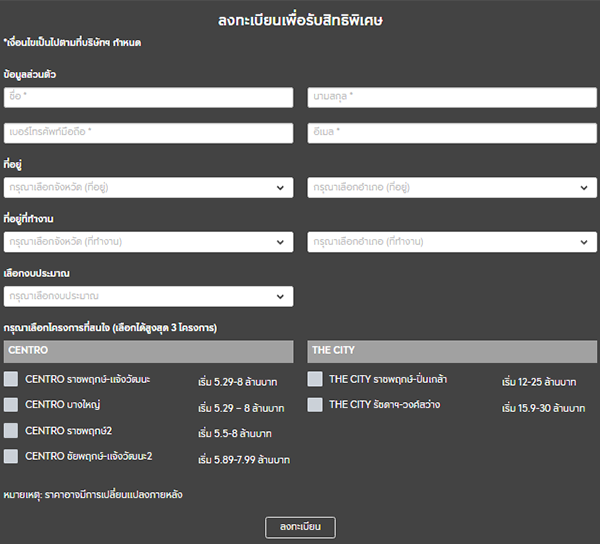The height and width of the screenshot is (544, 600).
Task: Click the last name input field
Action: pos(452,97)
